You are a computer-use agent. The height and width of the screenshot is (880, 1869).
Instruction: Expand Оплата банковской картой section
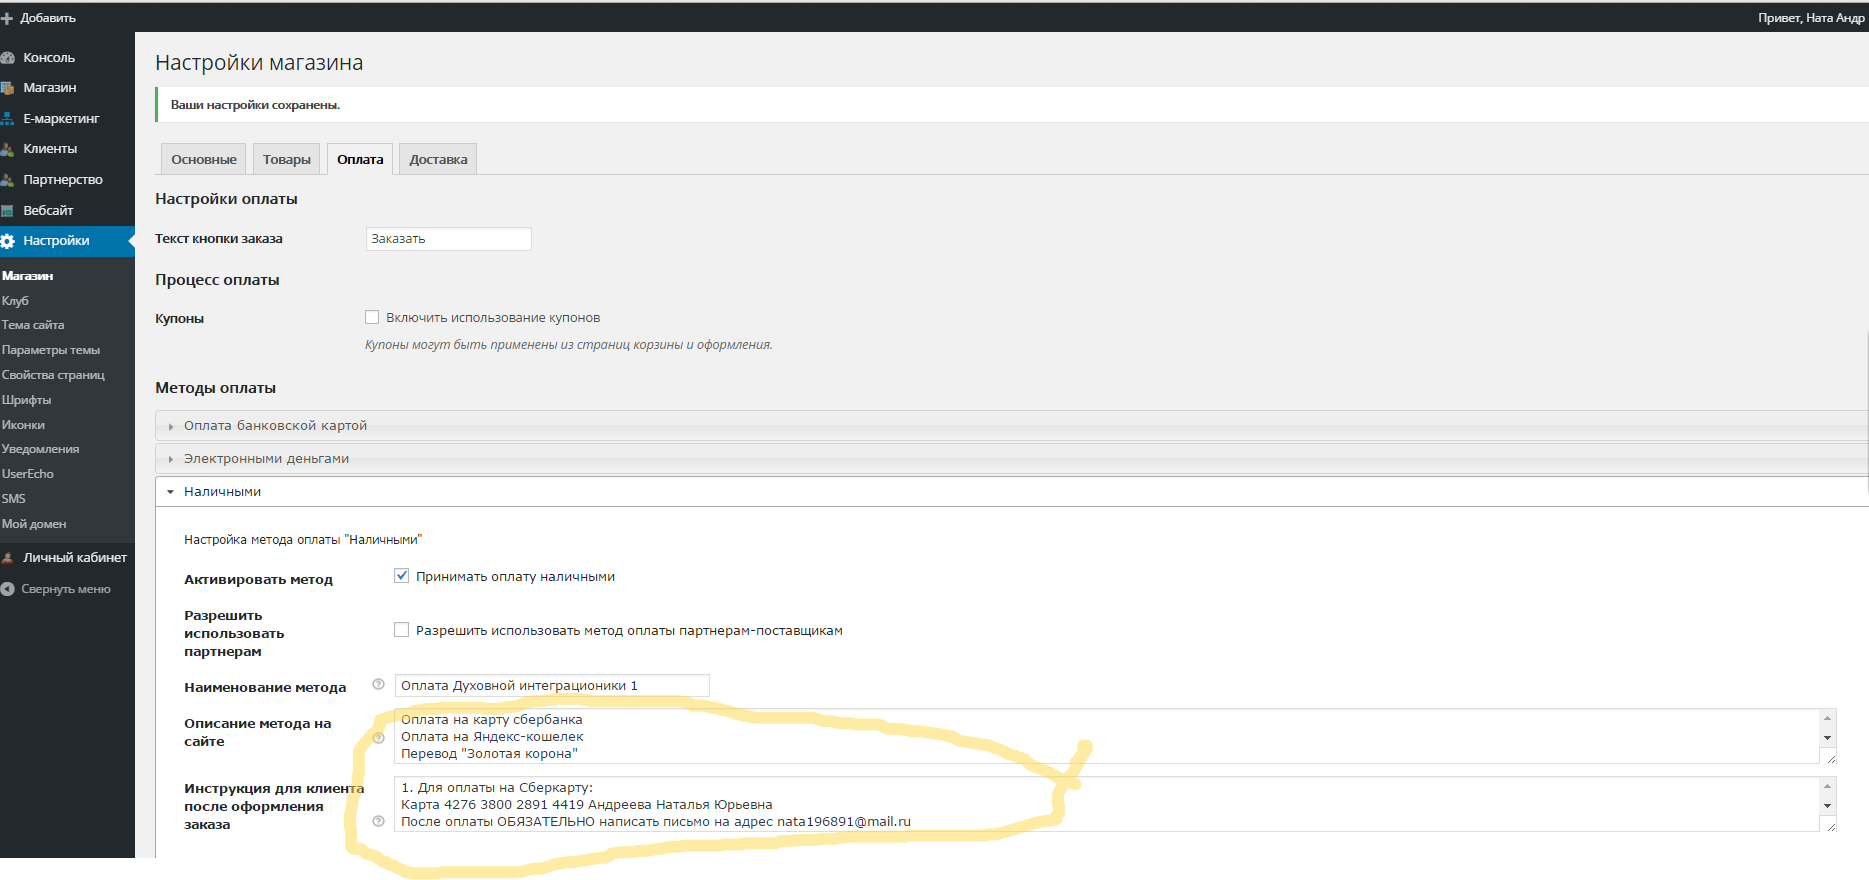pos(275,426)
